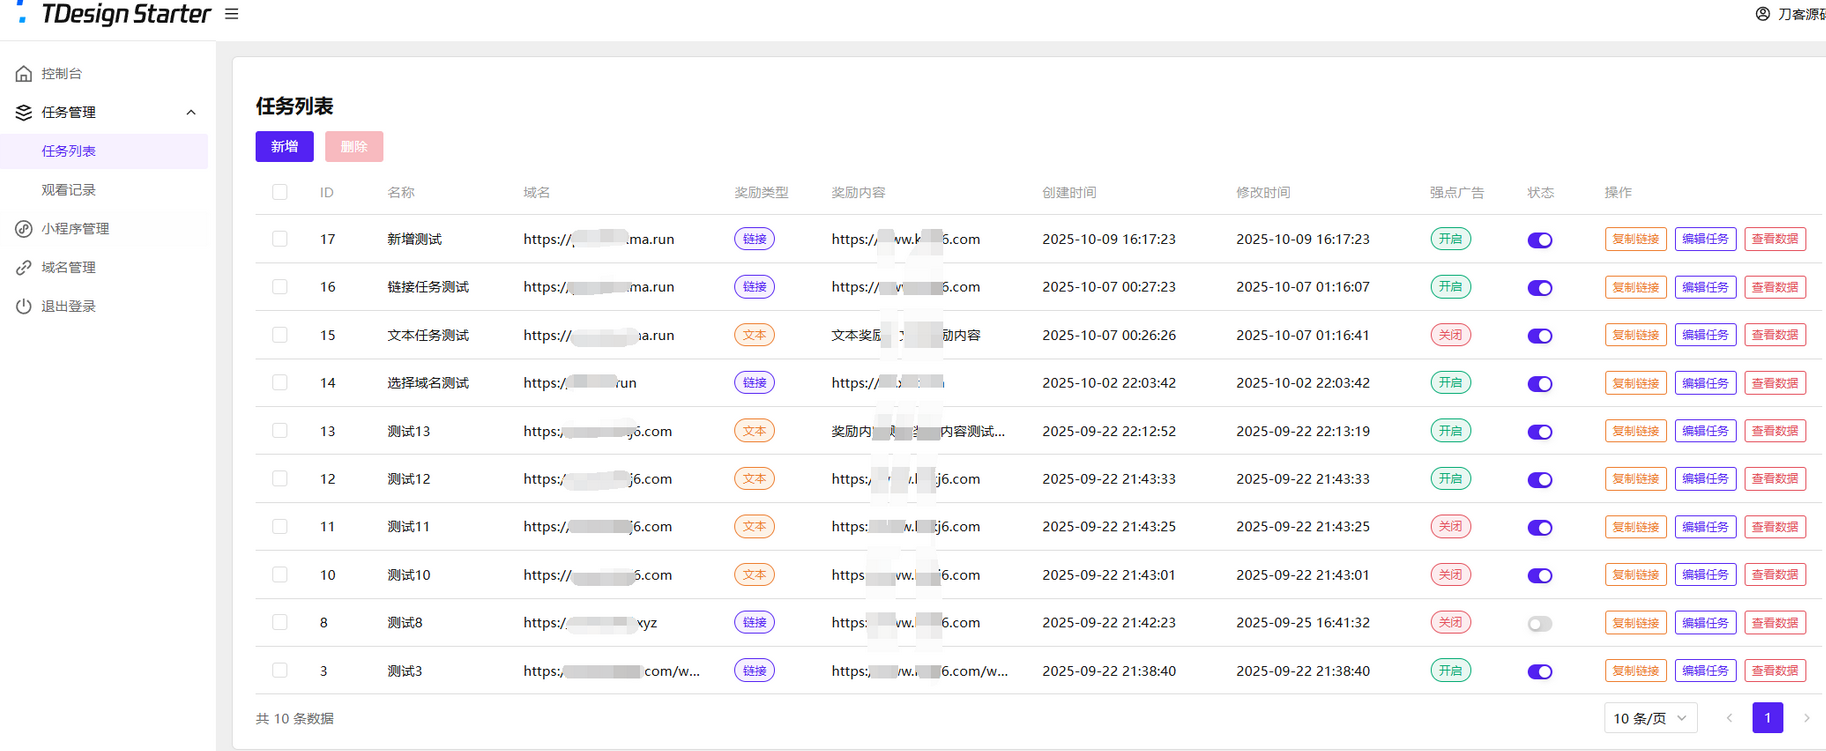Screen dimensions: 1826x751
Task: Click 编辑任务 for 链接任务测试 row
Action: 1705,287
